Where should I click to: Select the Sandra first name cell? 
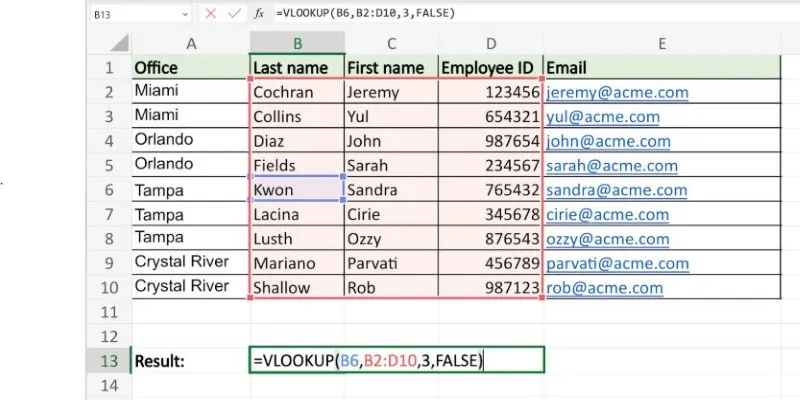(391, 190)
